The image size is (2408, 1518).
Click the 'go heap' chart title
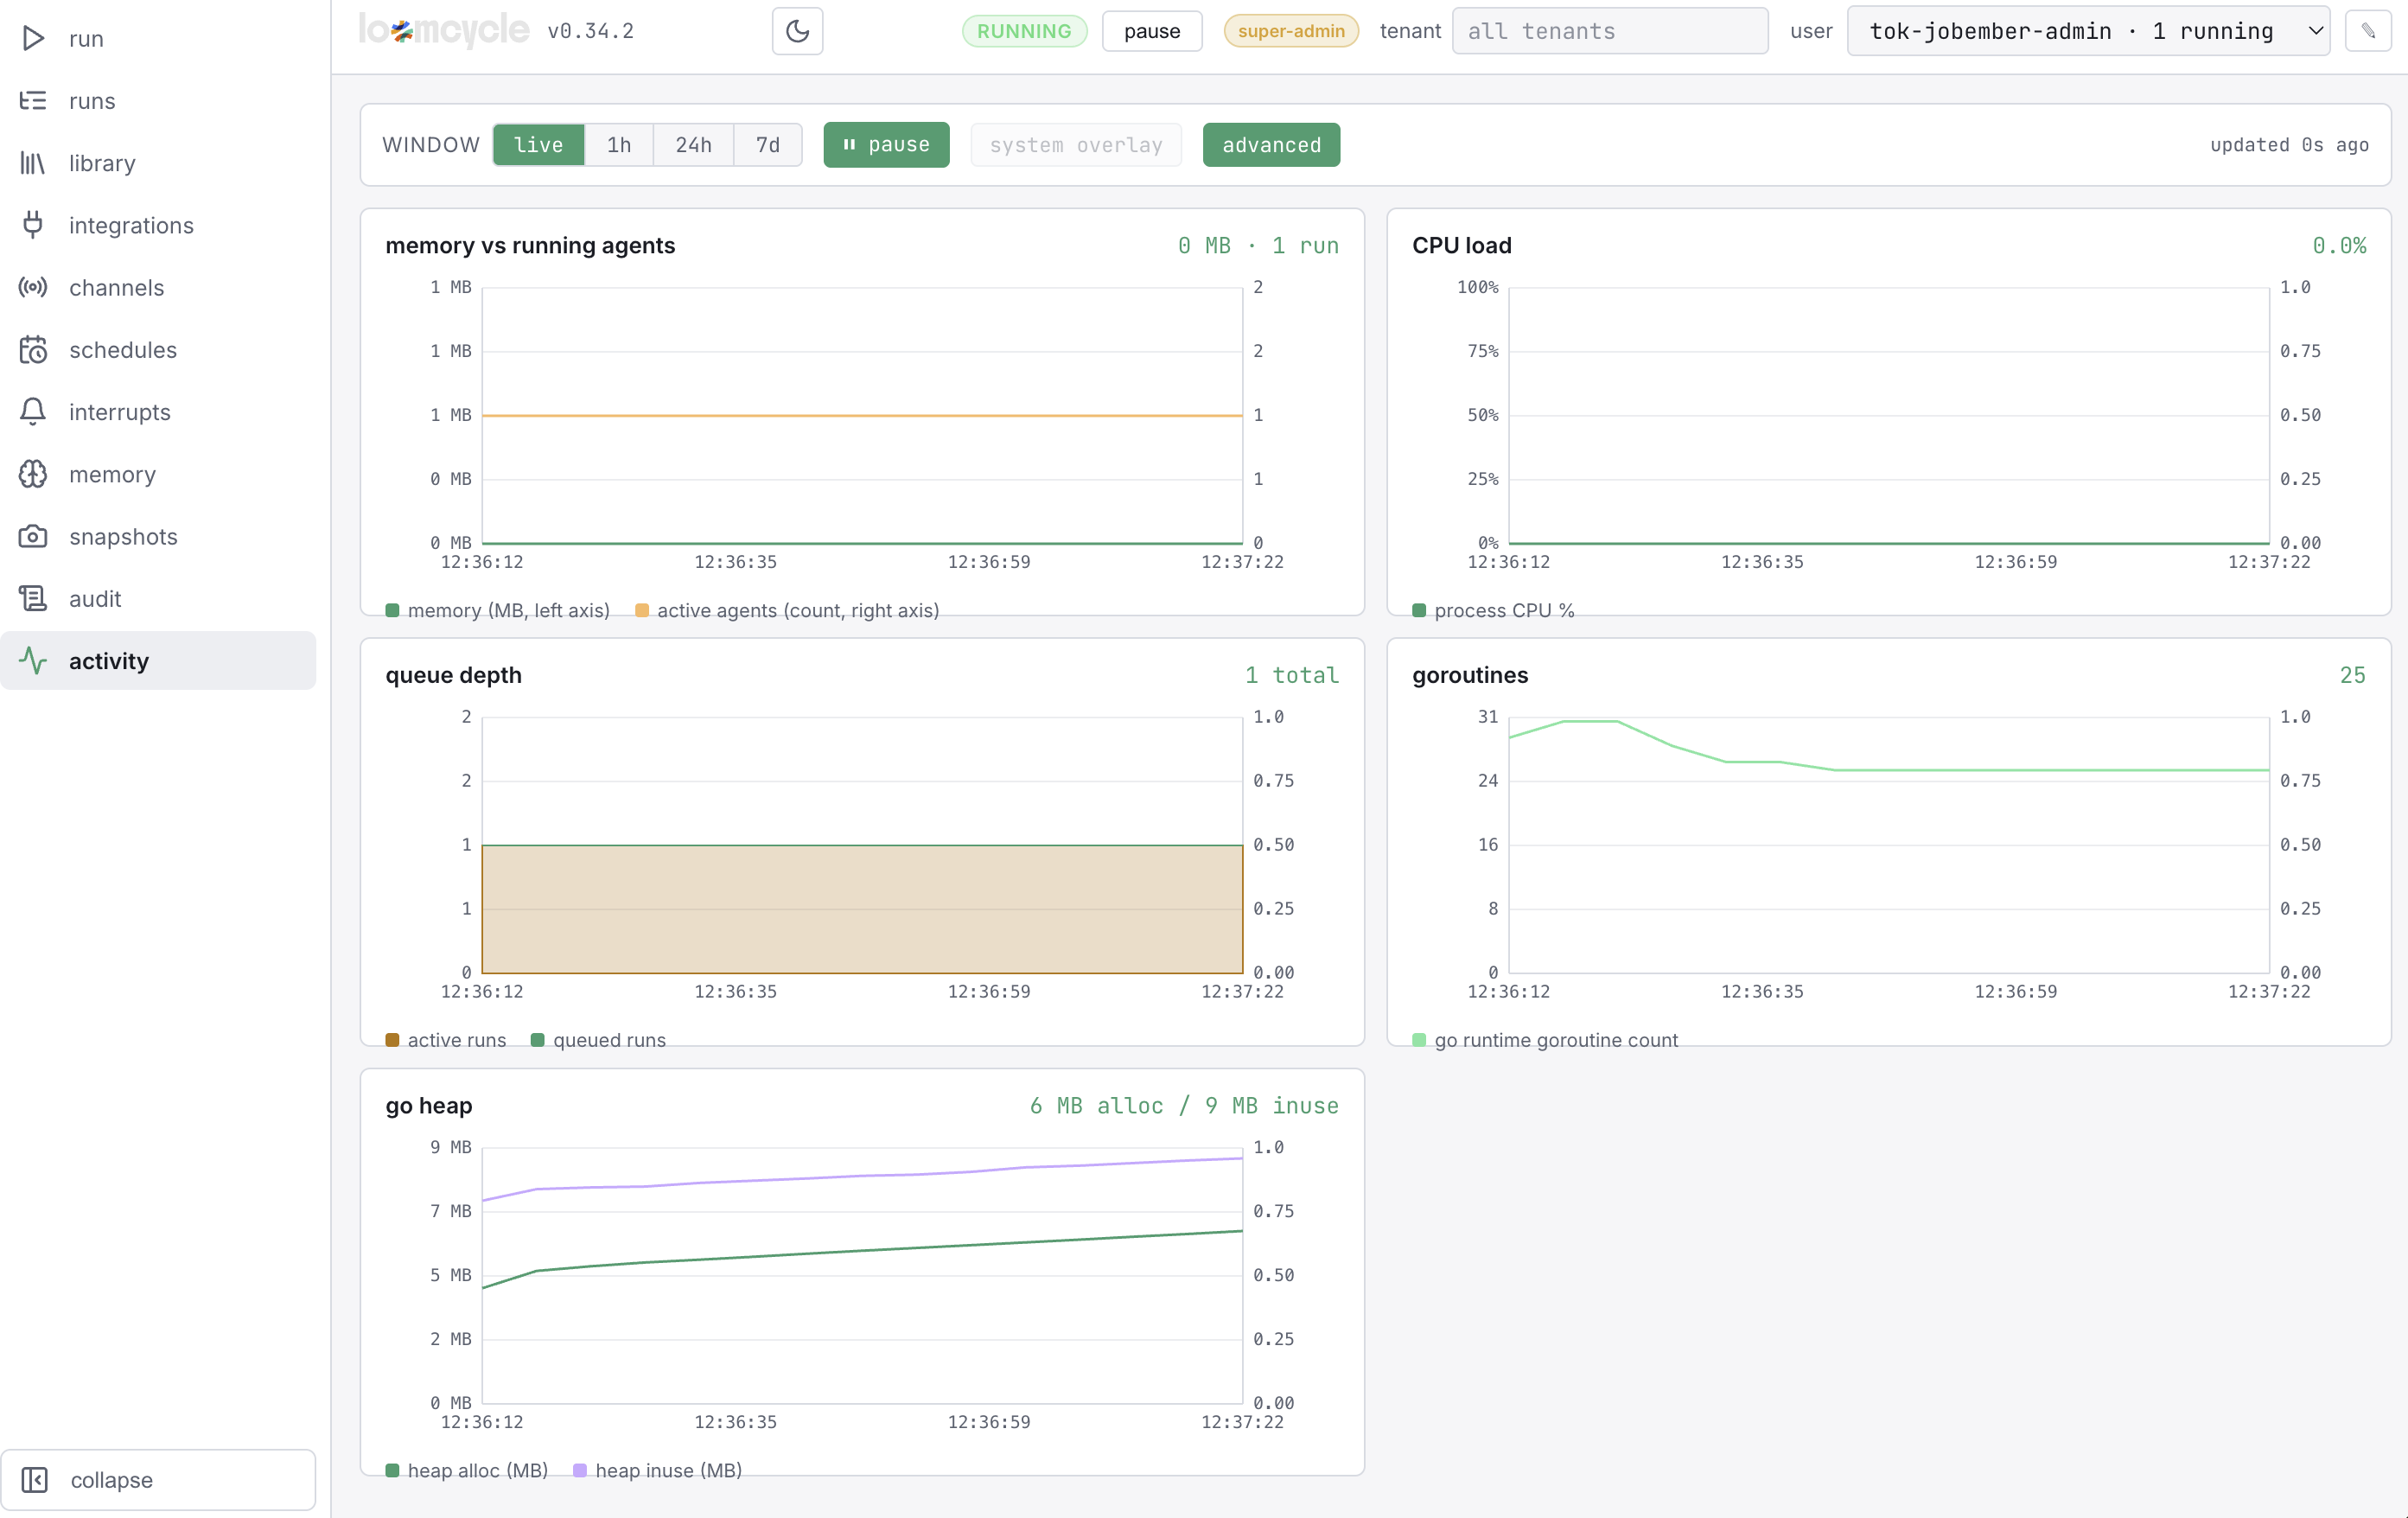[x=429, y=1106]
